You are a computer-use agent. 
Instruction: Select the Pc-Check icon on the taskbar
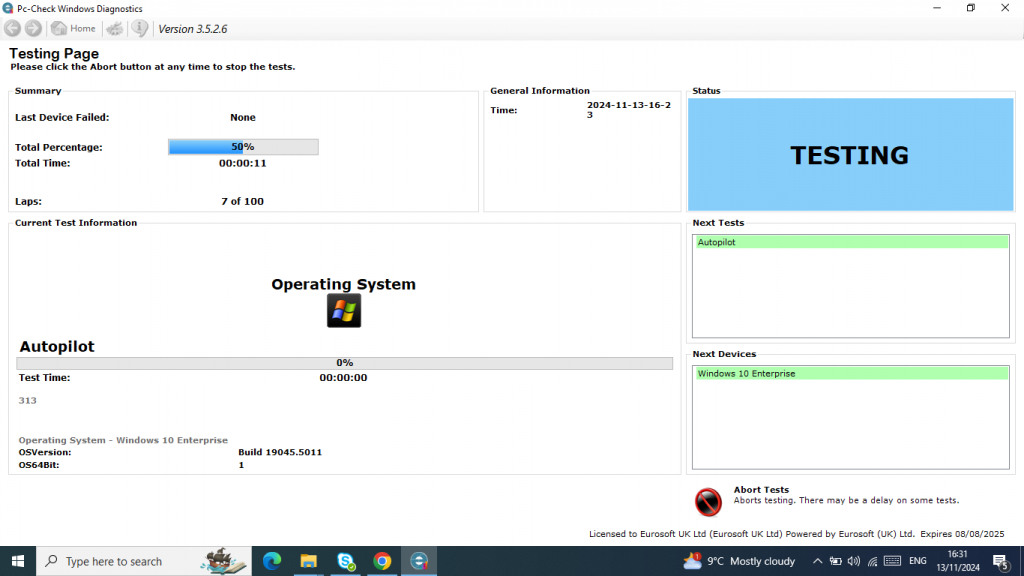[420, 560]
